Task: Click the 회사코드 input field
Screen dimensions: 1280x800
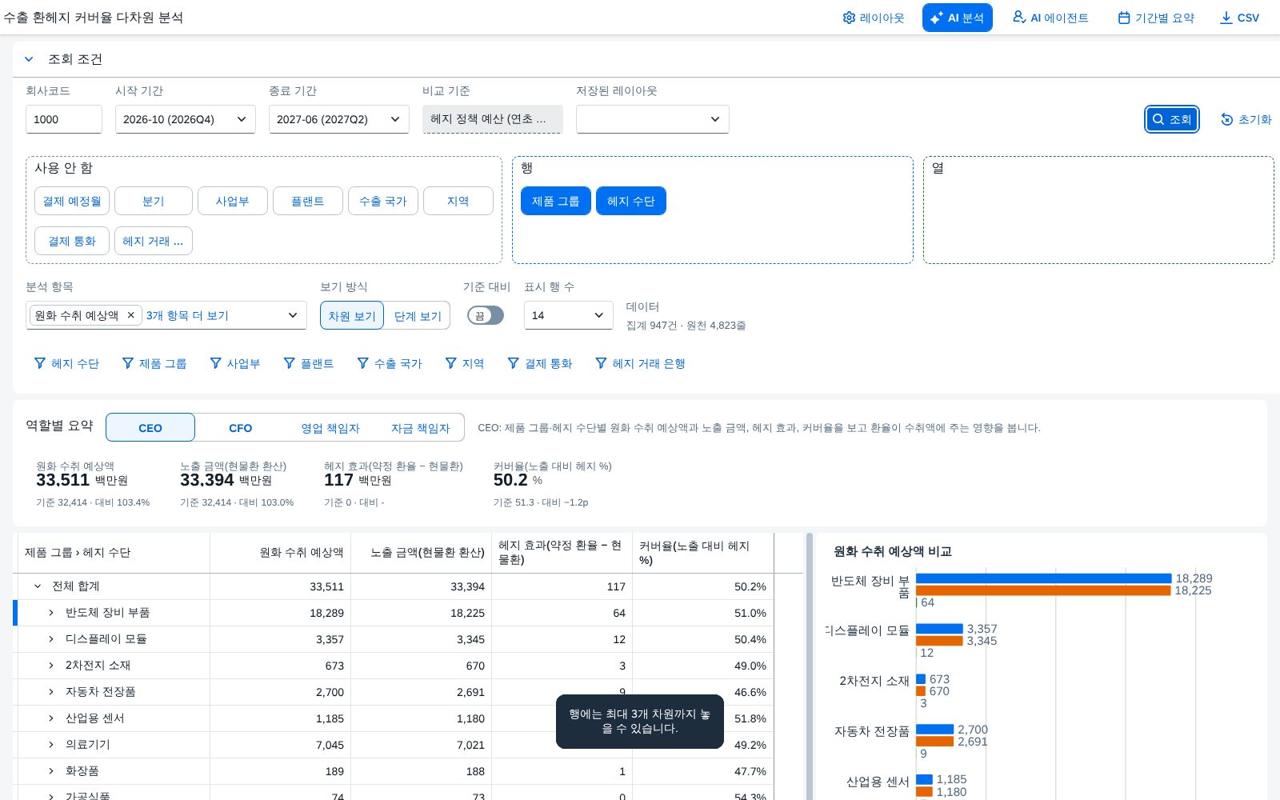Action: 64,119
